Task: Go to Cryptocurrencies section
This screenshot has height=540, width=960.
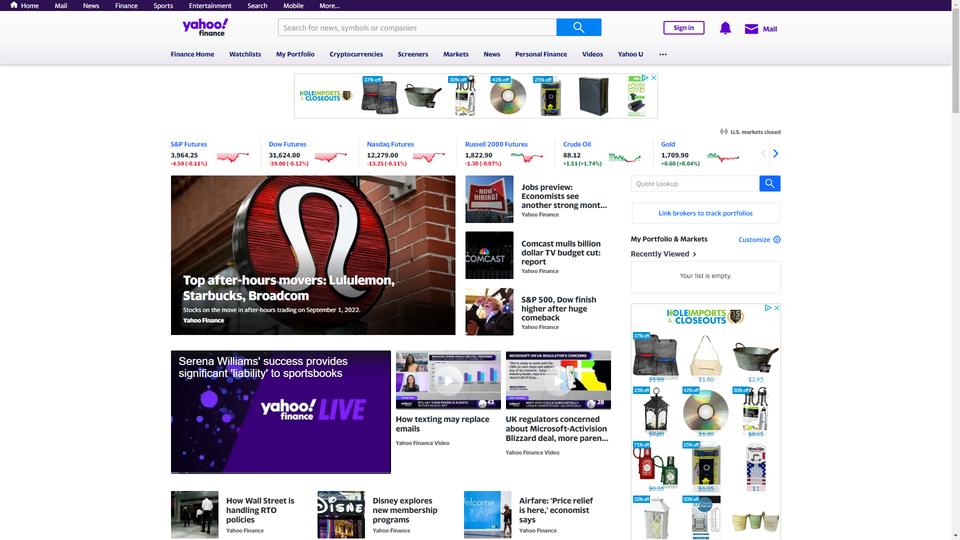Action: coord(356,54)
